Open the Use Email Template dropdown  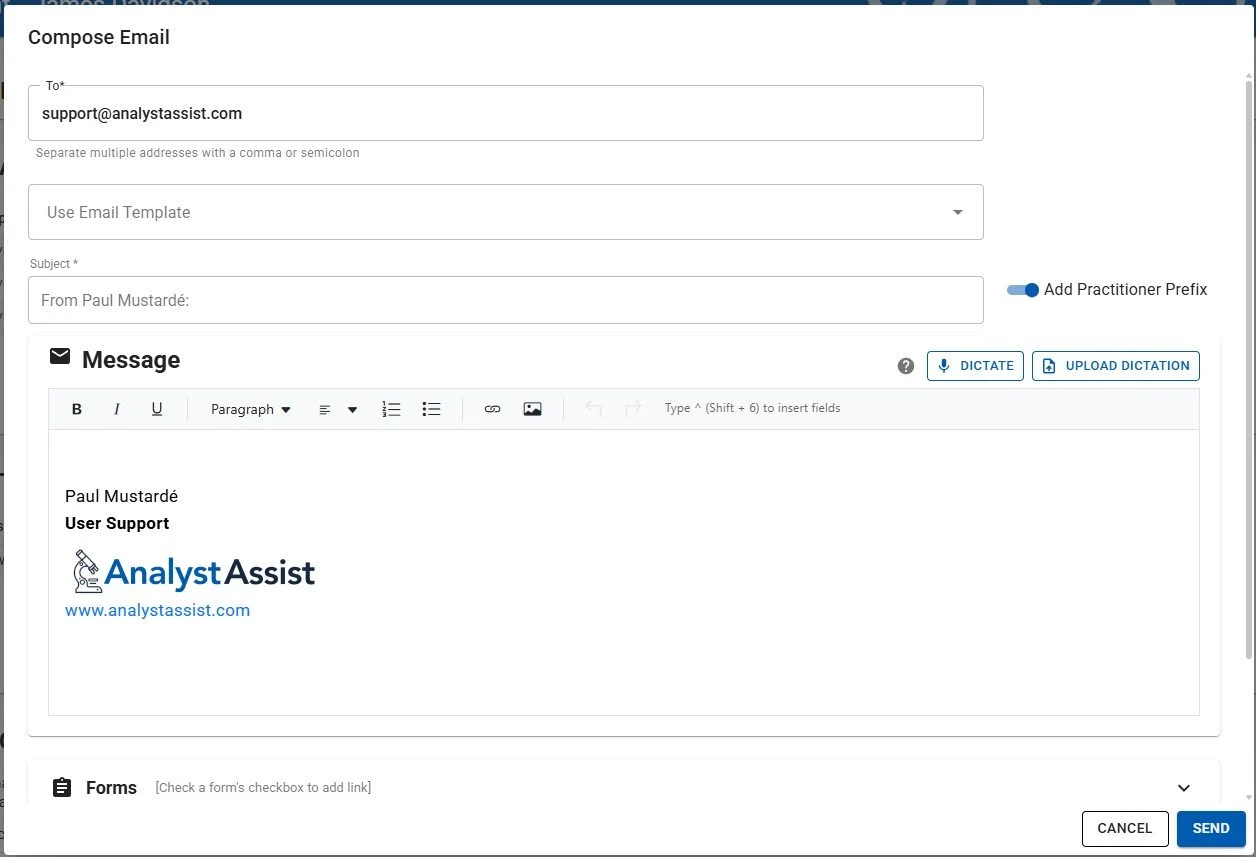pos(506,212)
